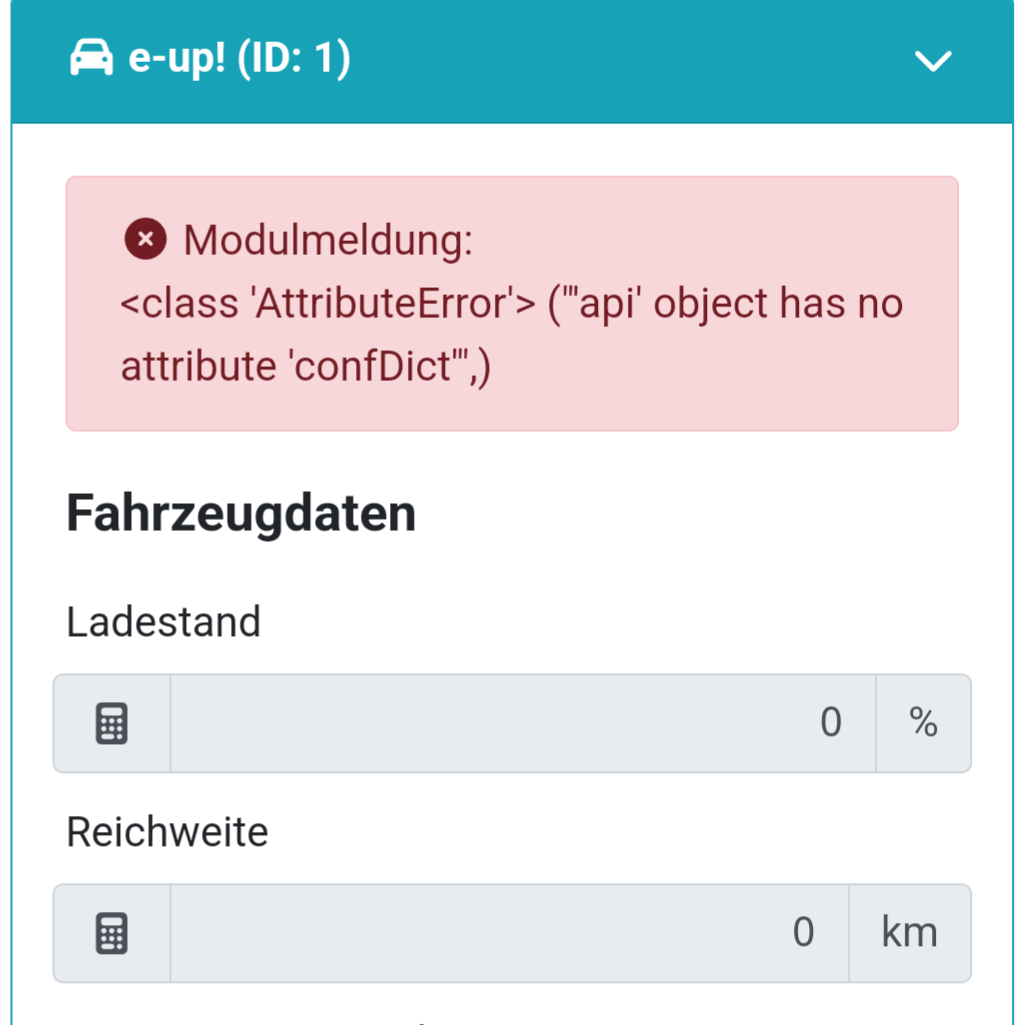1020x1025 pixels.
Task: Click the e-up! (ID: 1) panel title
Action: pyautogui.click(x=240, y=58)
